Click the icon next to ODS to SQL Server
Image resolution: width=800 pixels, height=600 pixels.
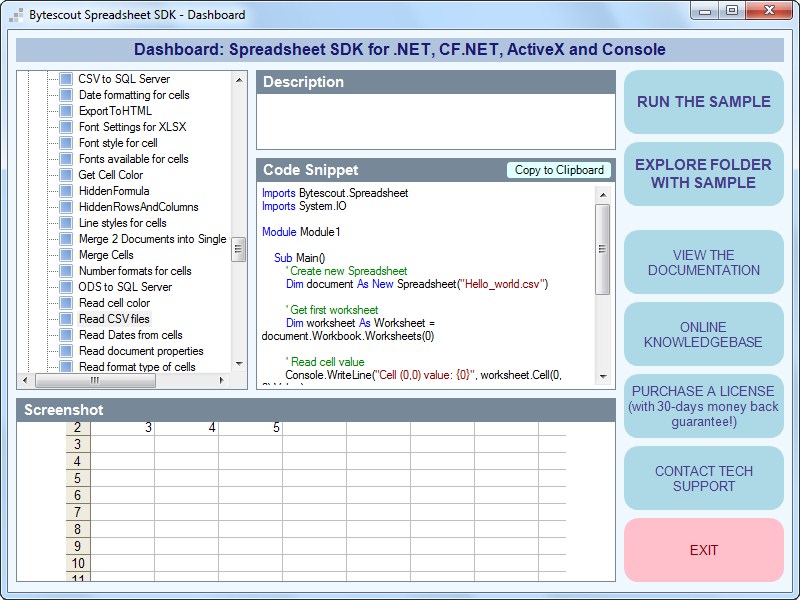pyautogui.click(x=66, y=287)
